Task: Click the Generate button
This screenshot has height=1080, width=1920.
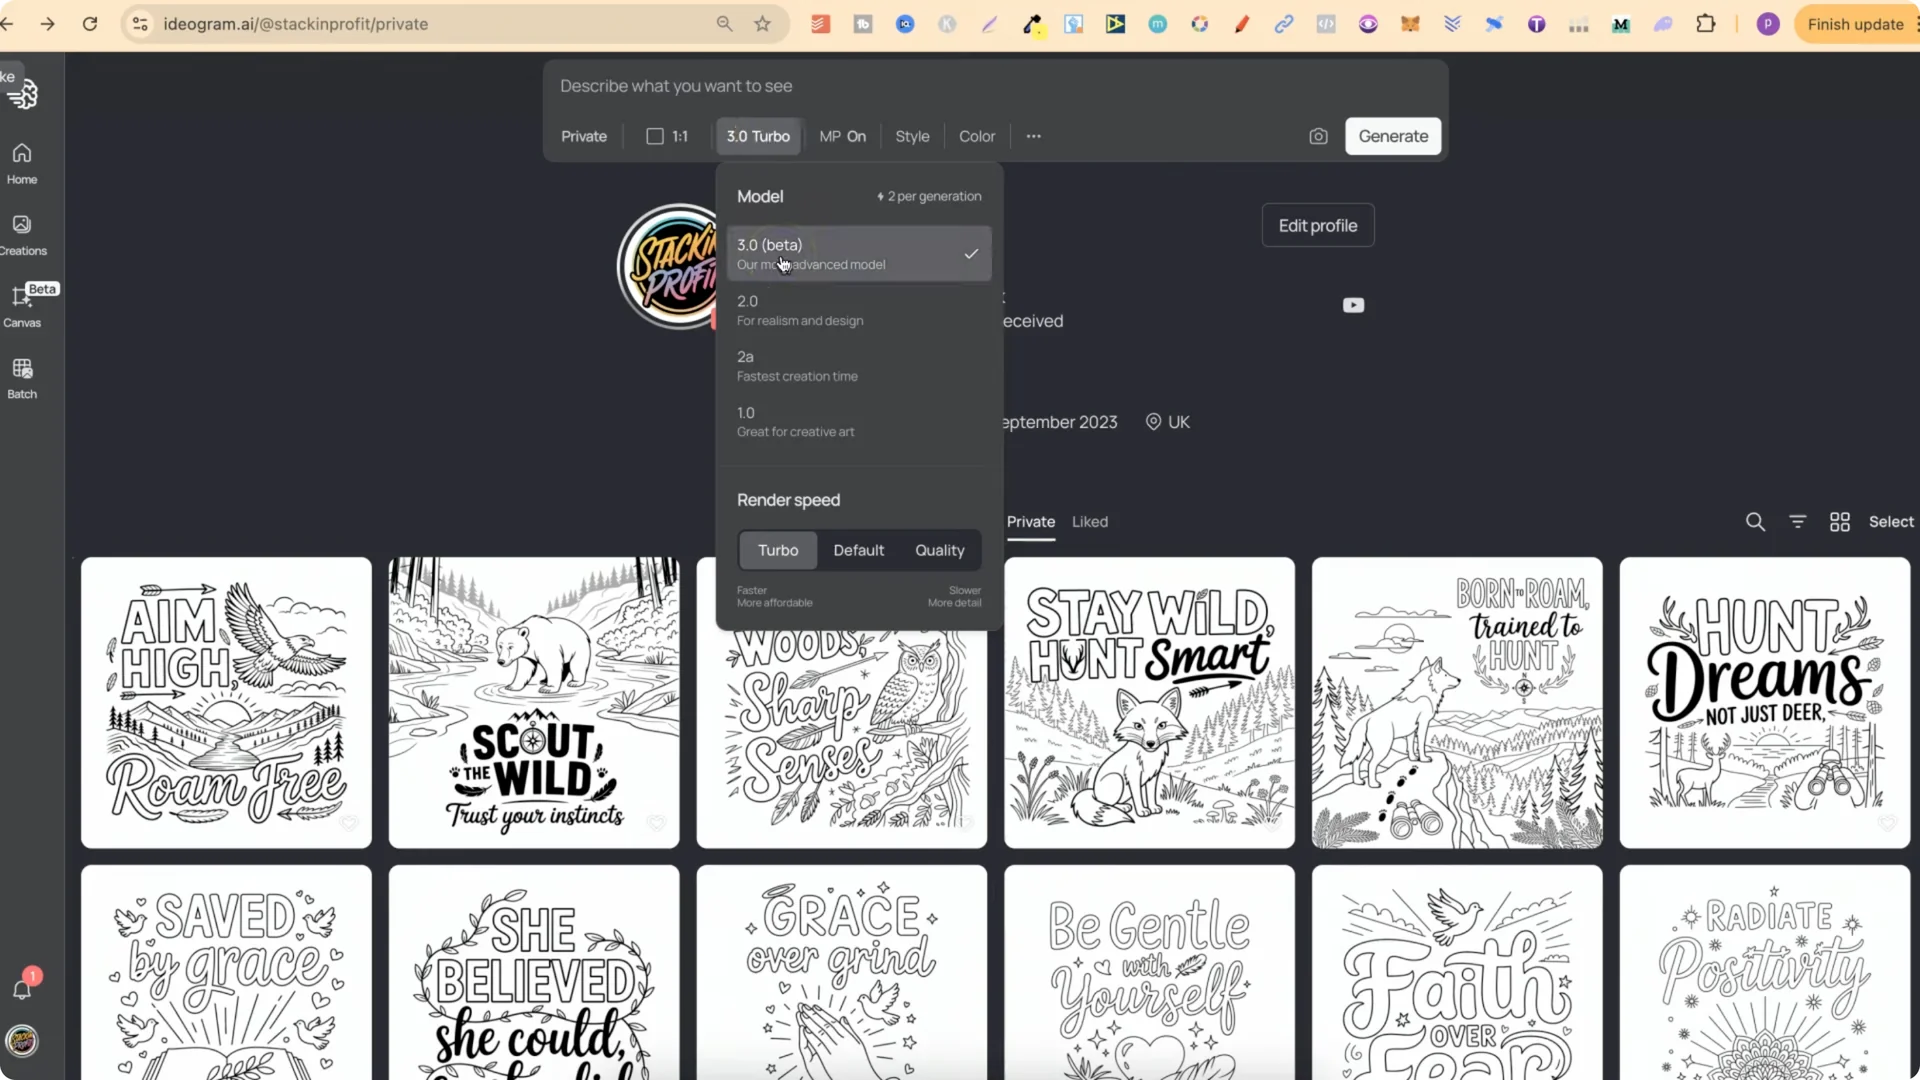Action: (x=1393, y=136)
